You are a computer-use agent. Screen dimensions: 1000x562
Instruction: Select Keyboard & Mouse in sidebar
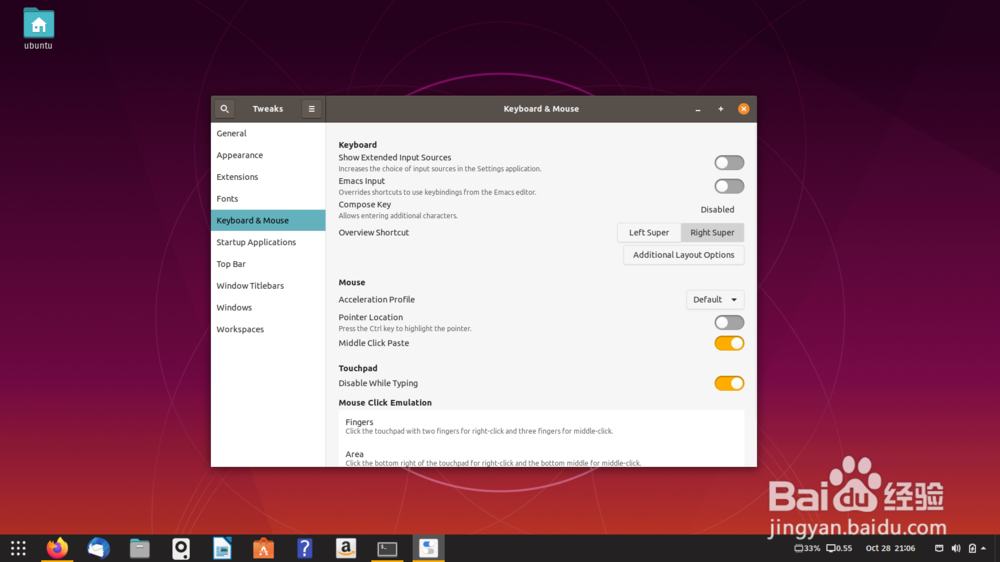coord(268,220)
